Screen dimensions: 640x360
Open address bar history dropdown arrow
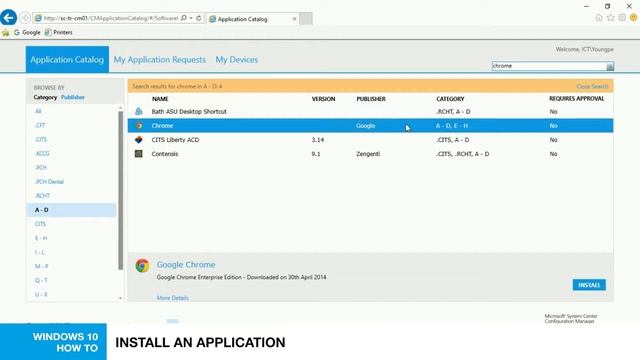tap(191, 18)
